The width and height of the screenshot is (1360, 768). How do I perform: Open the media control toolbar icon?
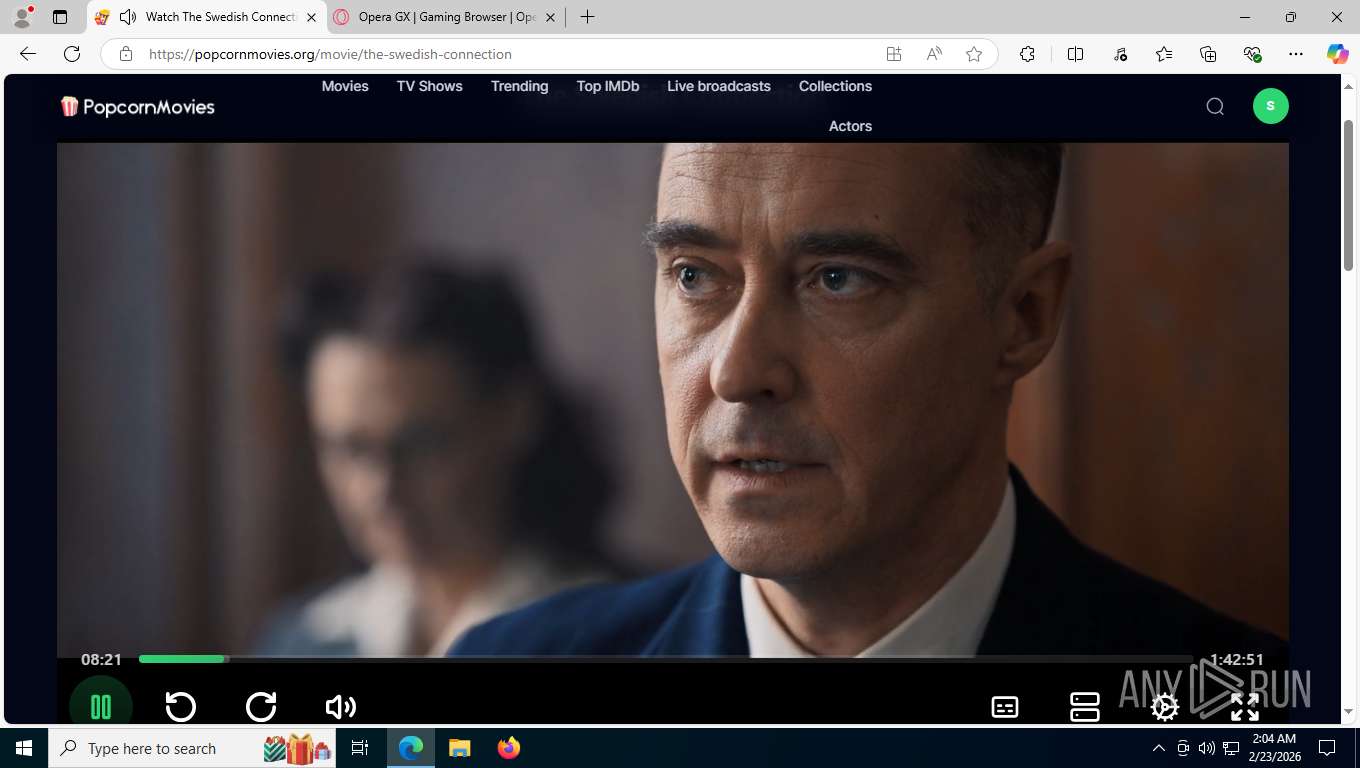1120,54
